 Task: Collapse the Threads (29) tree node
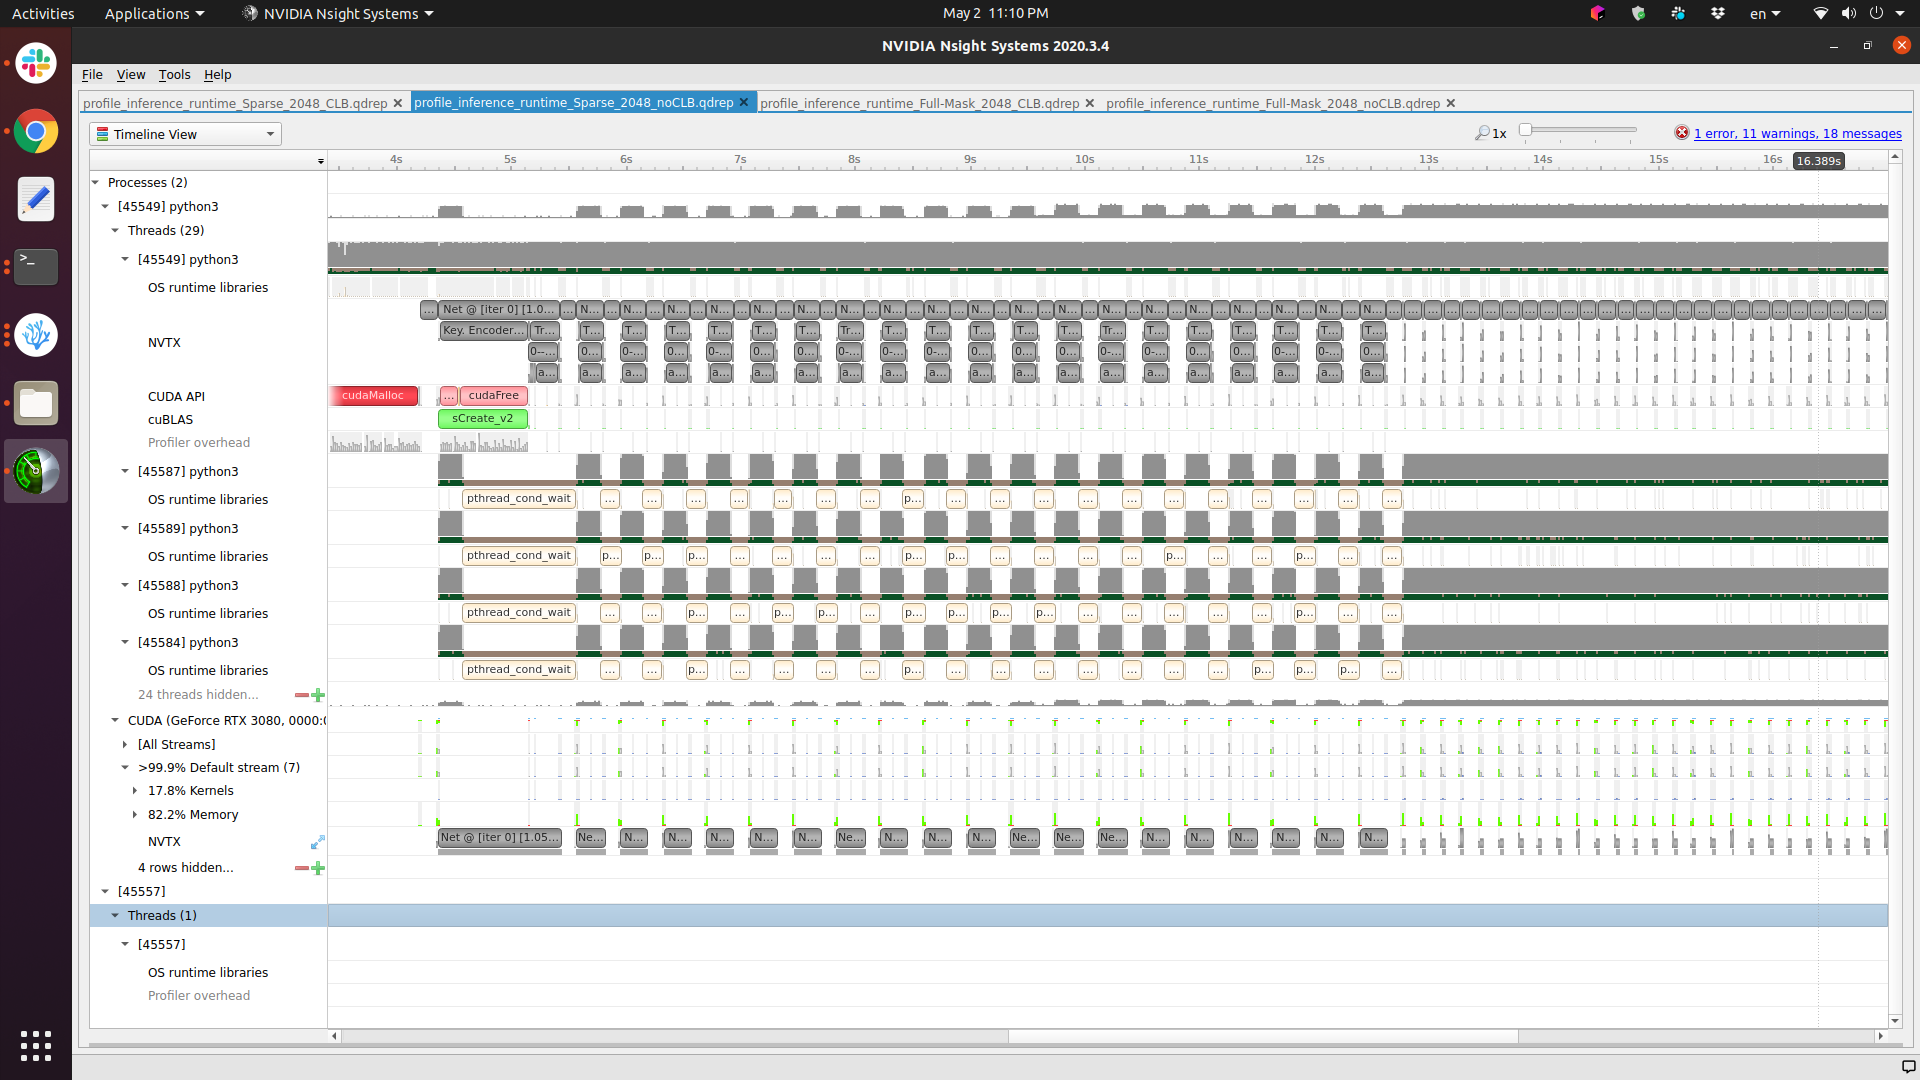(x=115, y=230)
